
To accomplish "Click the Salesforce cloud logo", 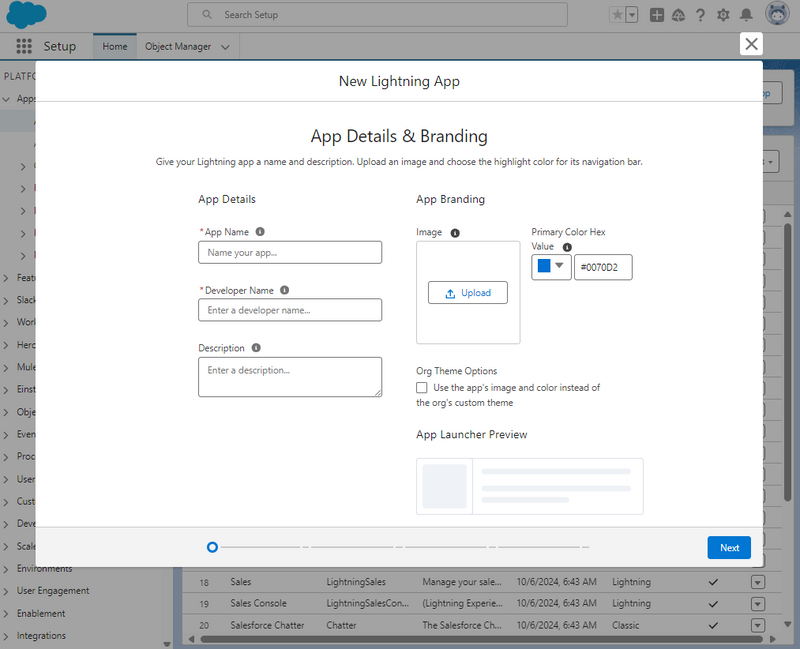I will (26, 14).
